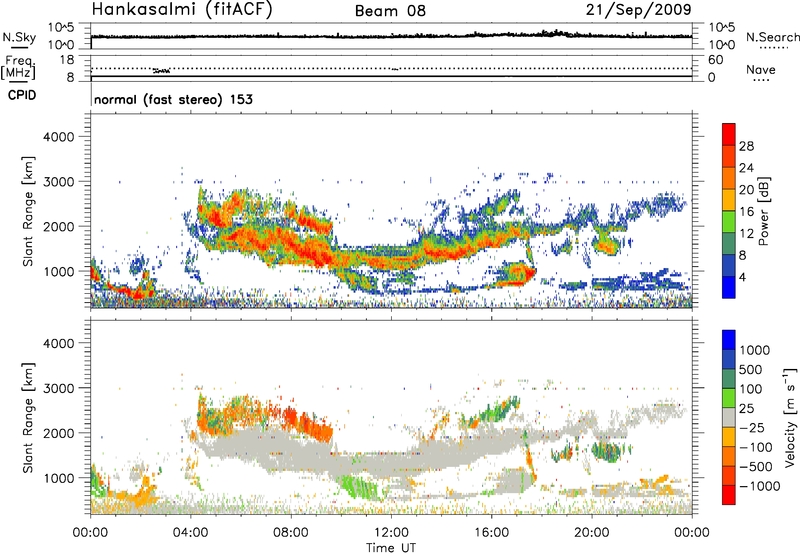
Task: Select the N.Sky legend label
Action: pos(19,38)
